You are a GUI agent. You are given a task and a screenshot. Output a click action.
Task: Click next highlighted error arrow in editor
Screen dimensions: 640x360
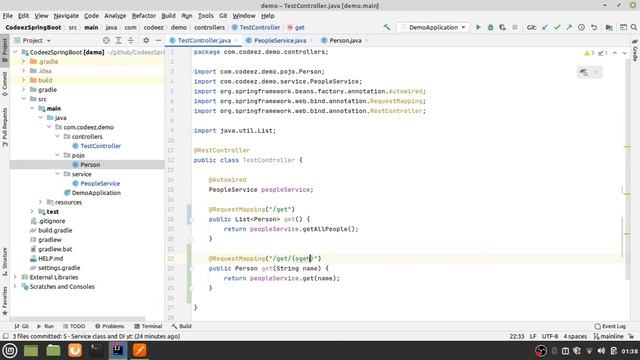pos(624,53)
